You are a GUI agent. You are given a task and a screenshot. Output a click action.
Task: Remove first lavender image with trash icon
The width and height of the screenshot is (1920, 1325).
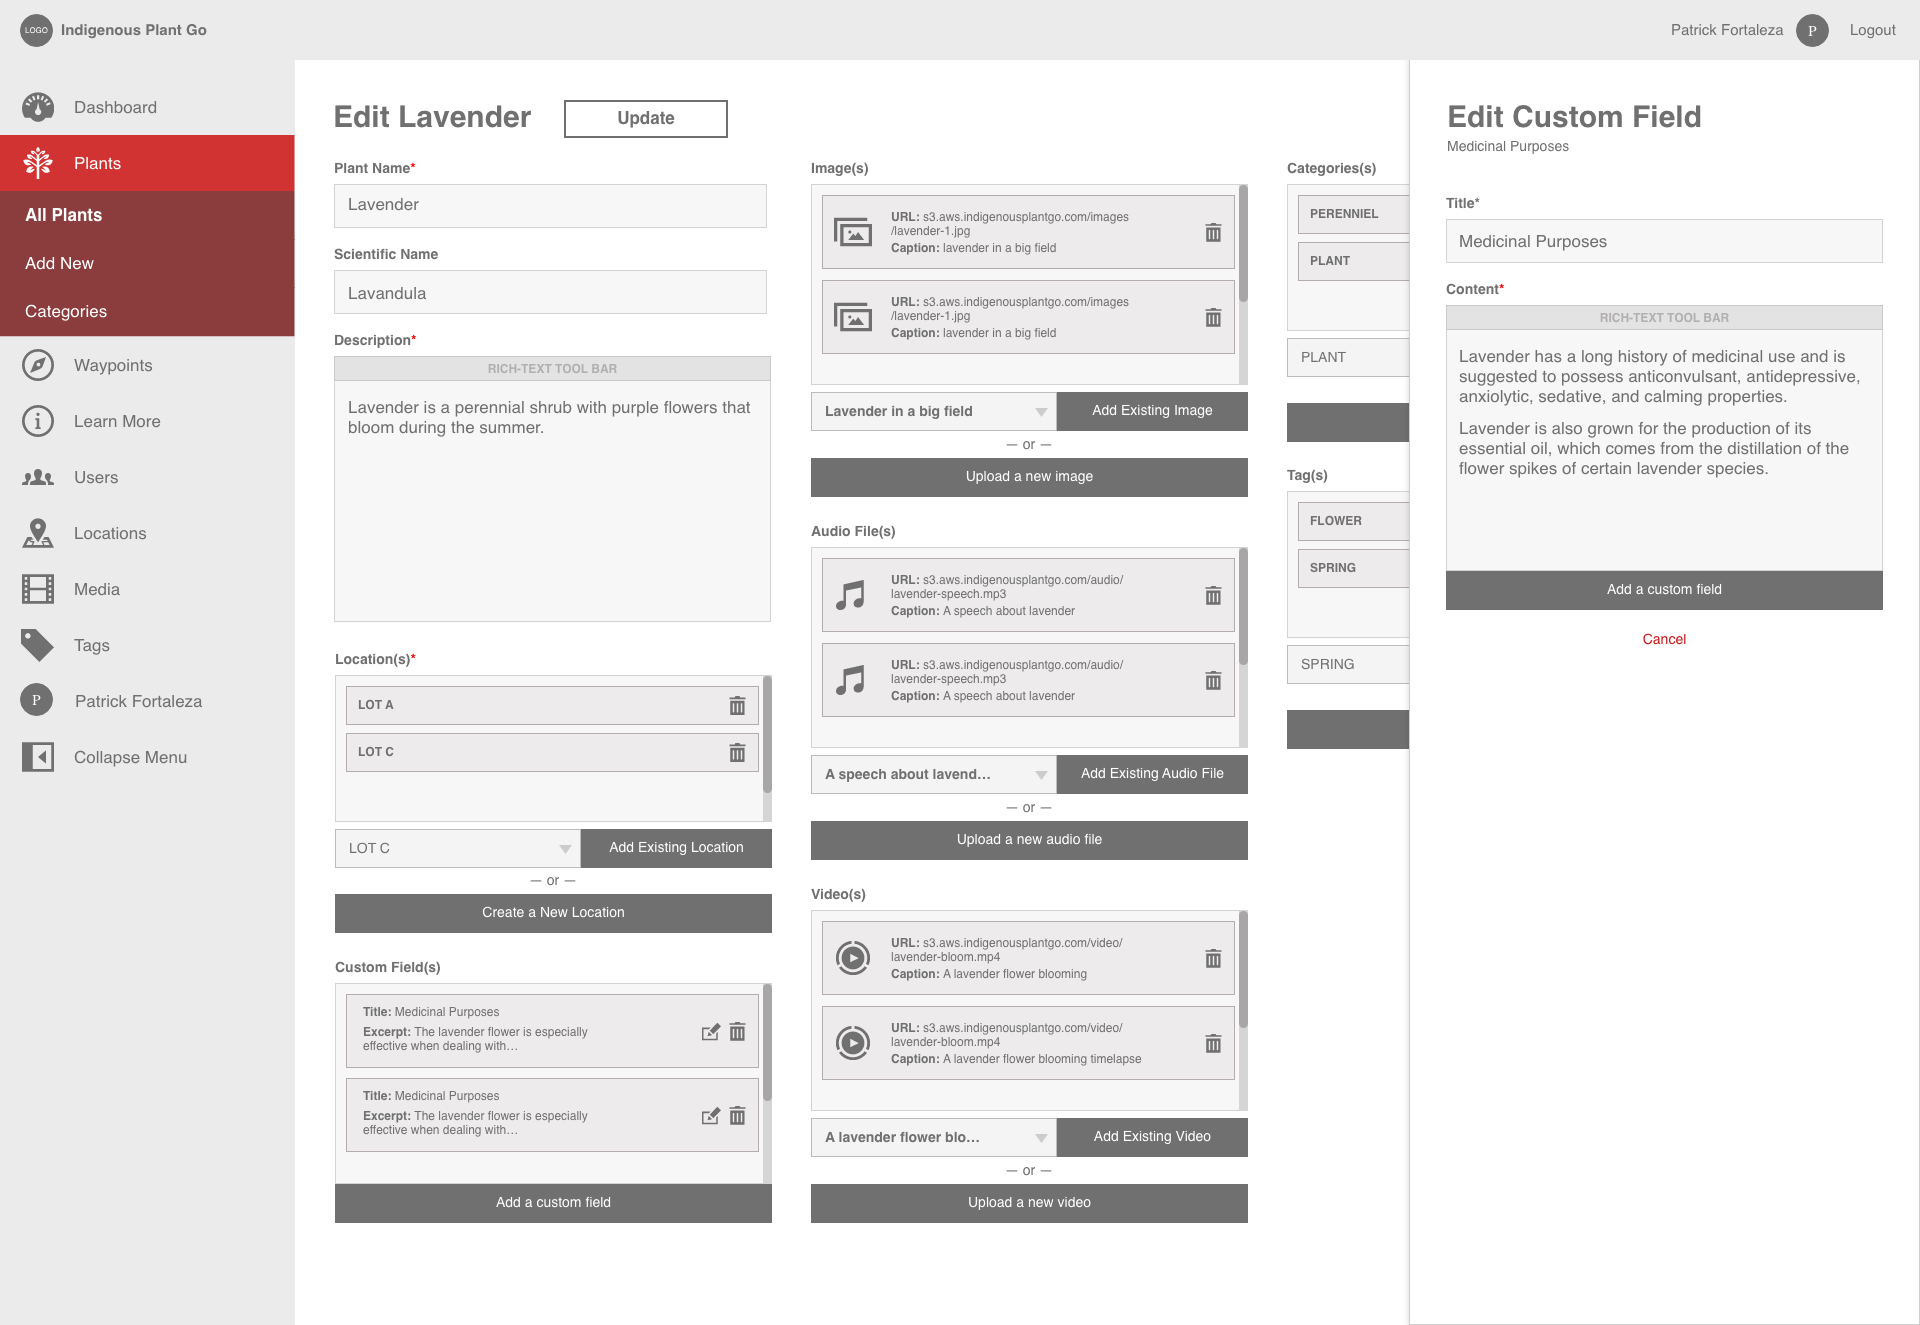coord(1213,232)
